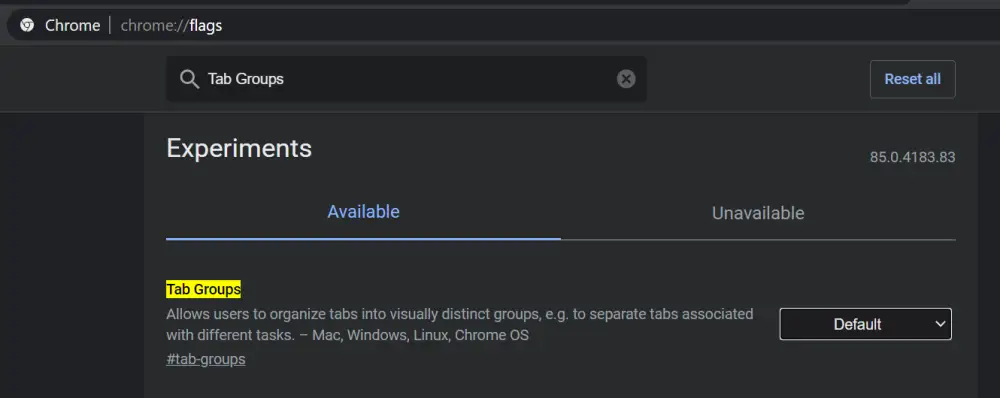Click the description beginning 'Allows users to organize tabs'

[460, 324]
